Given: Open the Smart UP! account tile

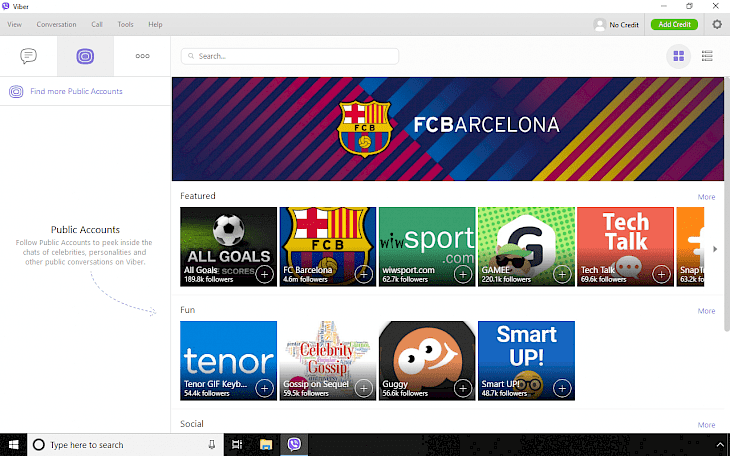Looking at the screenshot, I should pyautogui.click(x=526, y=361).
